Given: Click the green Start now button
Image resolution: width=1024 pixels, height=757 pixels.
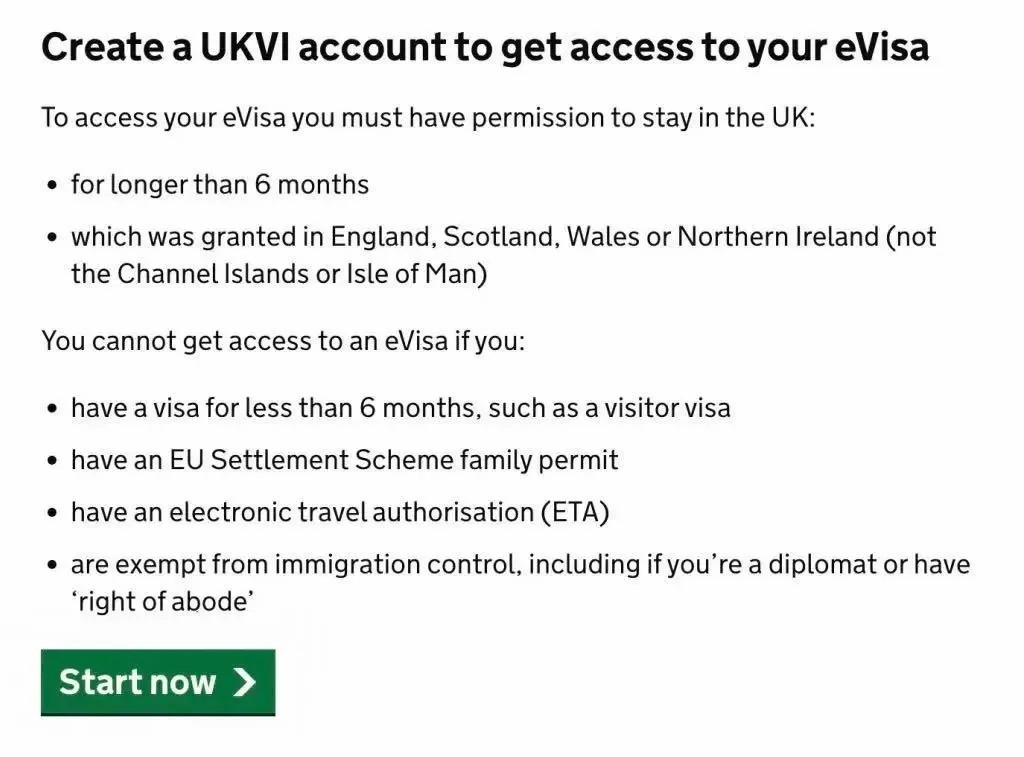Looking at the screenshot, I should pyautogui.click(x=158, y=682).
